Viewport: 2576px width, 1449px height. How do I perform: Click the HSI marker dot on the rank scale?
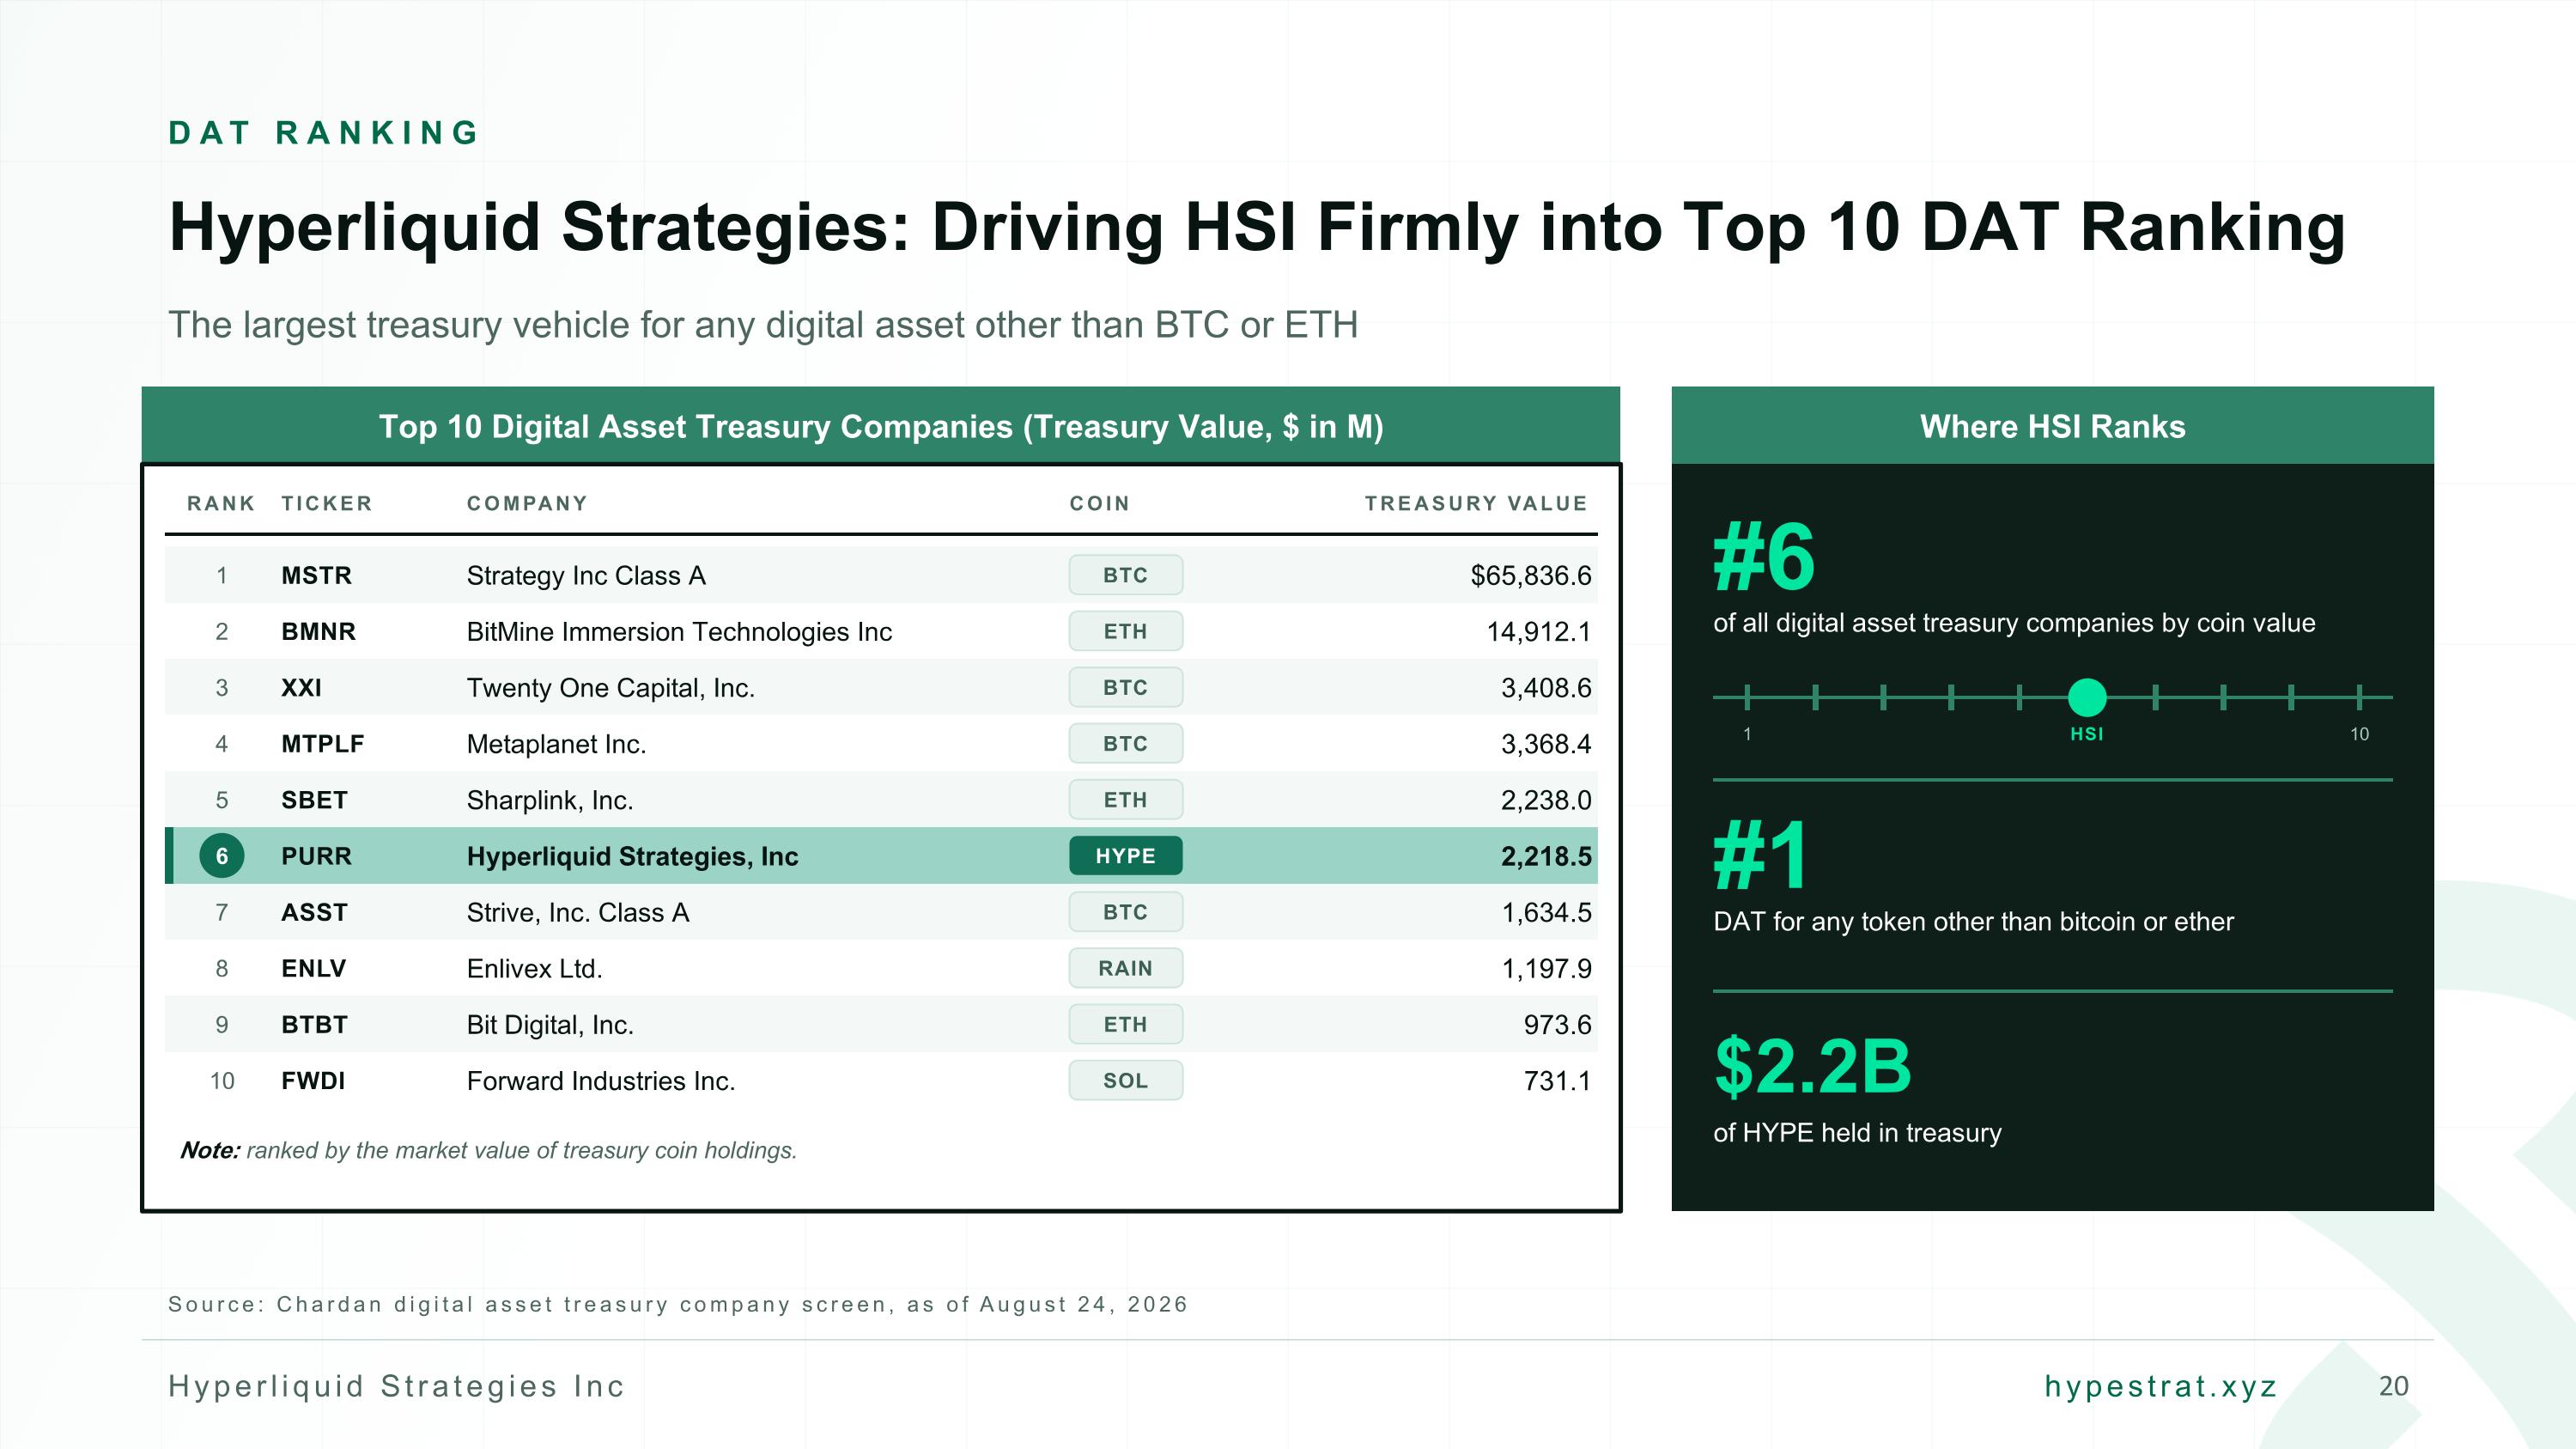click(2086, 697)
